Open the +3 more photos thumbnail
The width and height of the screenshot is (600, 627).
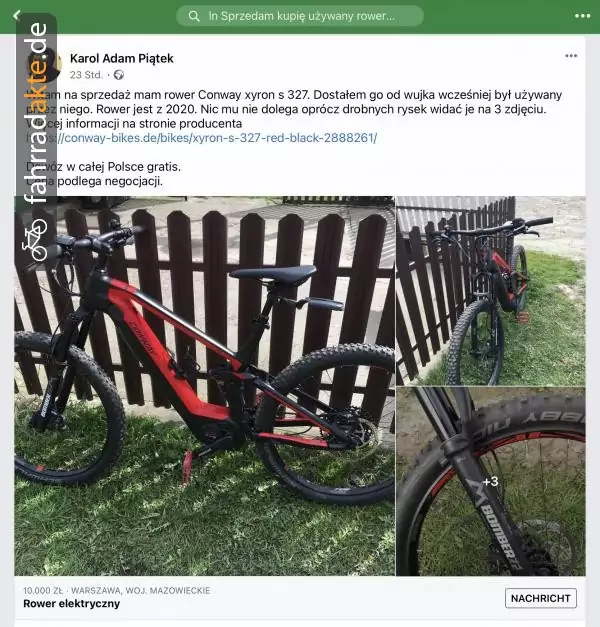click(x=491, y=481)
